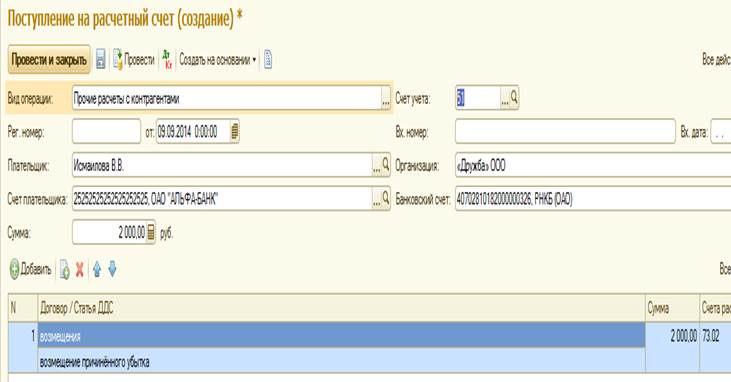731x382 pixels.
Task: Click the "Вх. дата" input field
Action: pyautogui.click(x=721, y=132)
